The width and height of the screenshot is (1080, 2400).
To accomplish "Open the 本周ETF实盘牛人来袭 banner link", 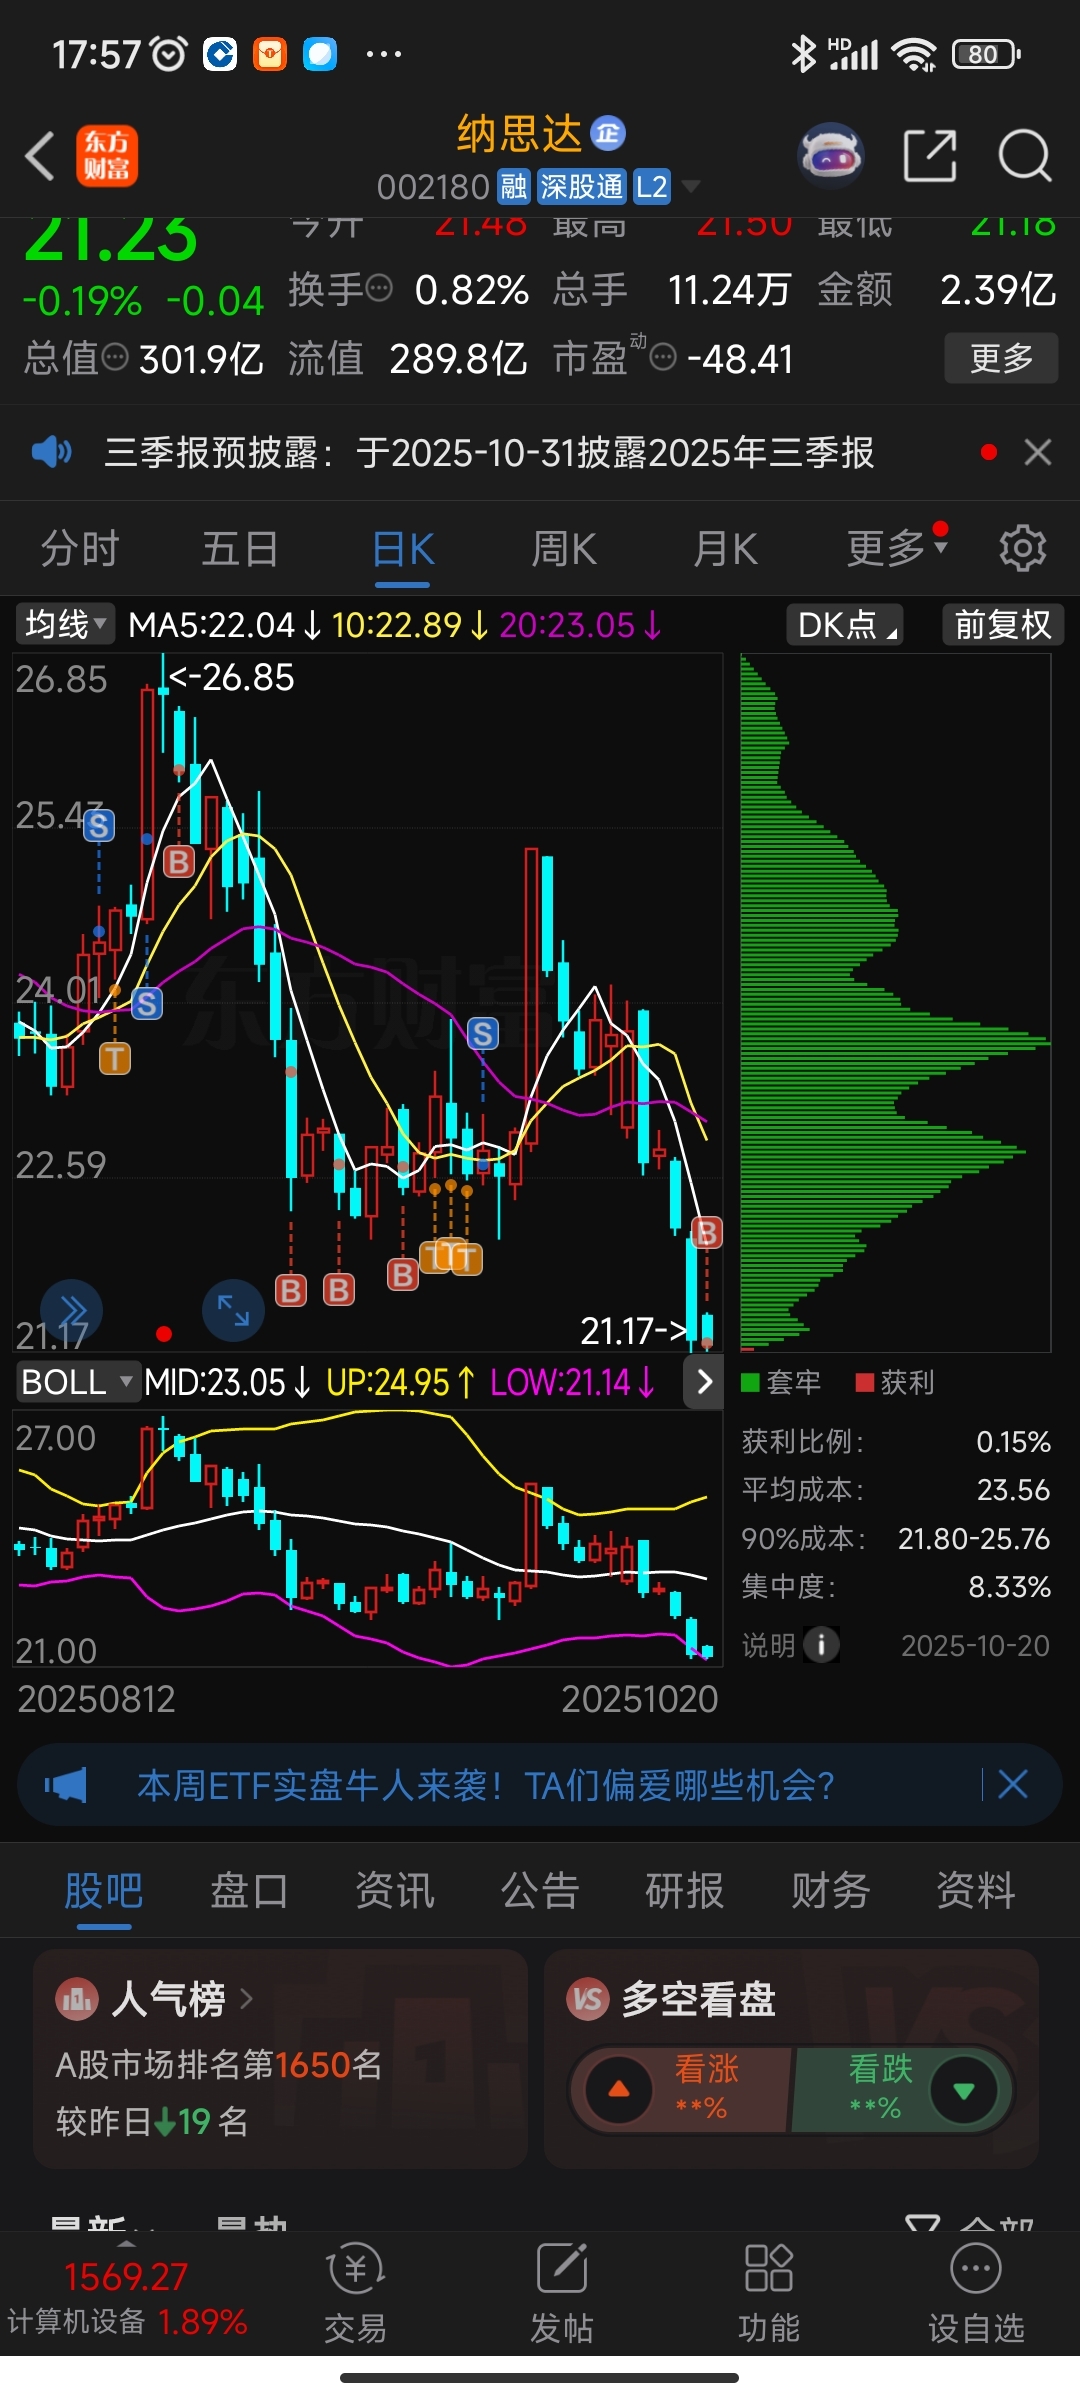I will tap(485, 1785).
